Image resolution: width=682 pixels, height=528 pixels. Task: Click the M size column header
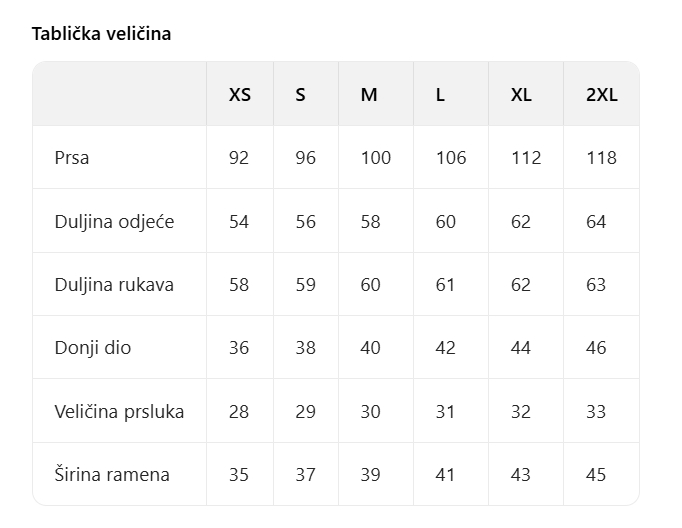pyautogui.click(x=369, y=95)
